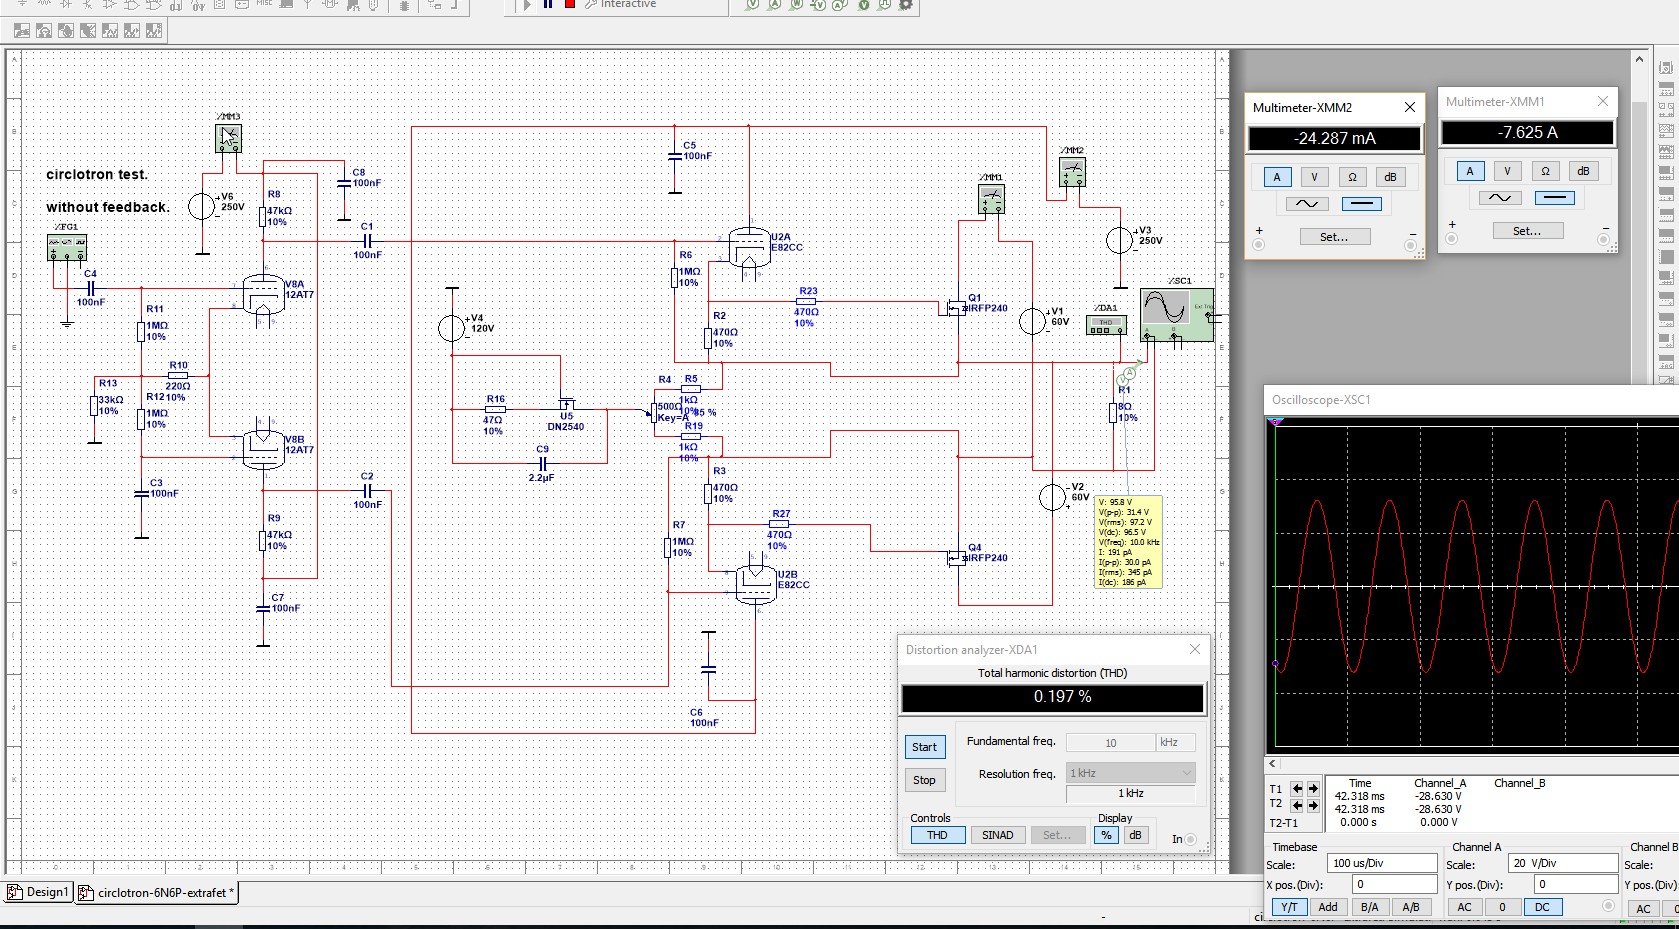Select the V4 120V source symbol
This screenshot has height=929, width=1679.
[x=452, y=327]
